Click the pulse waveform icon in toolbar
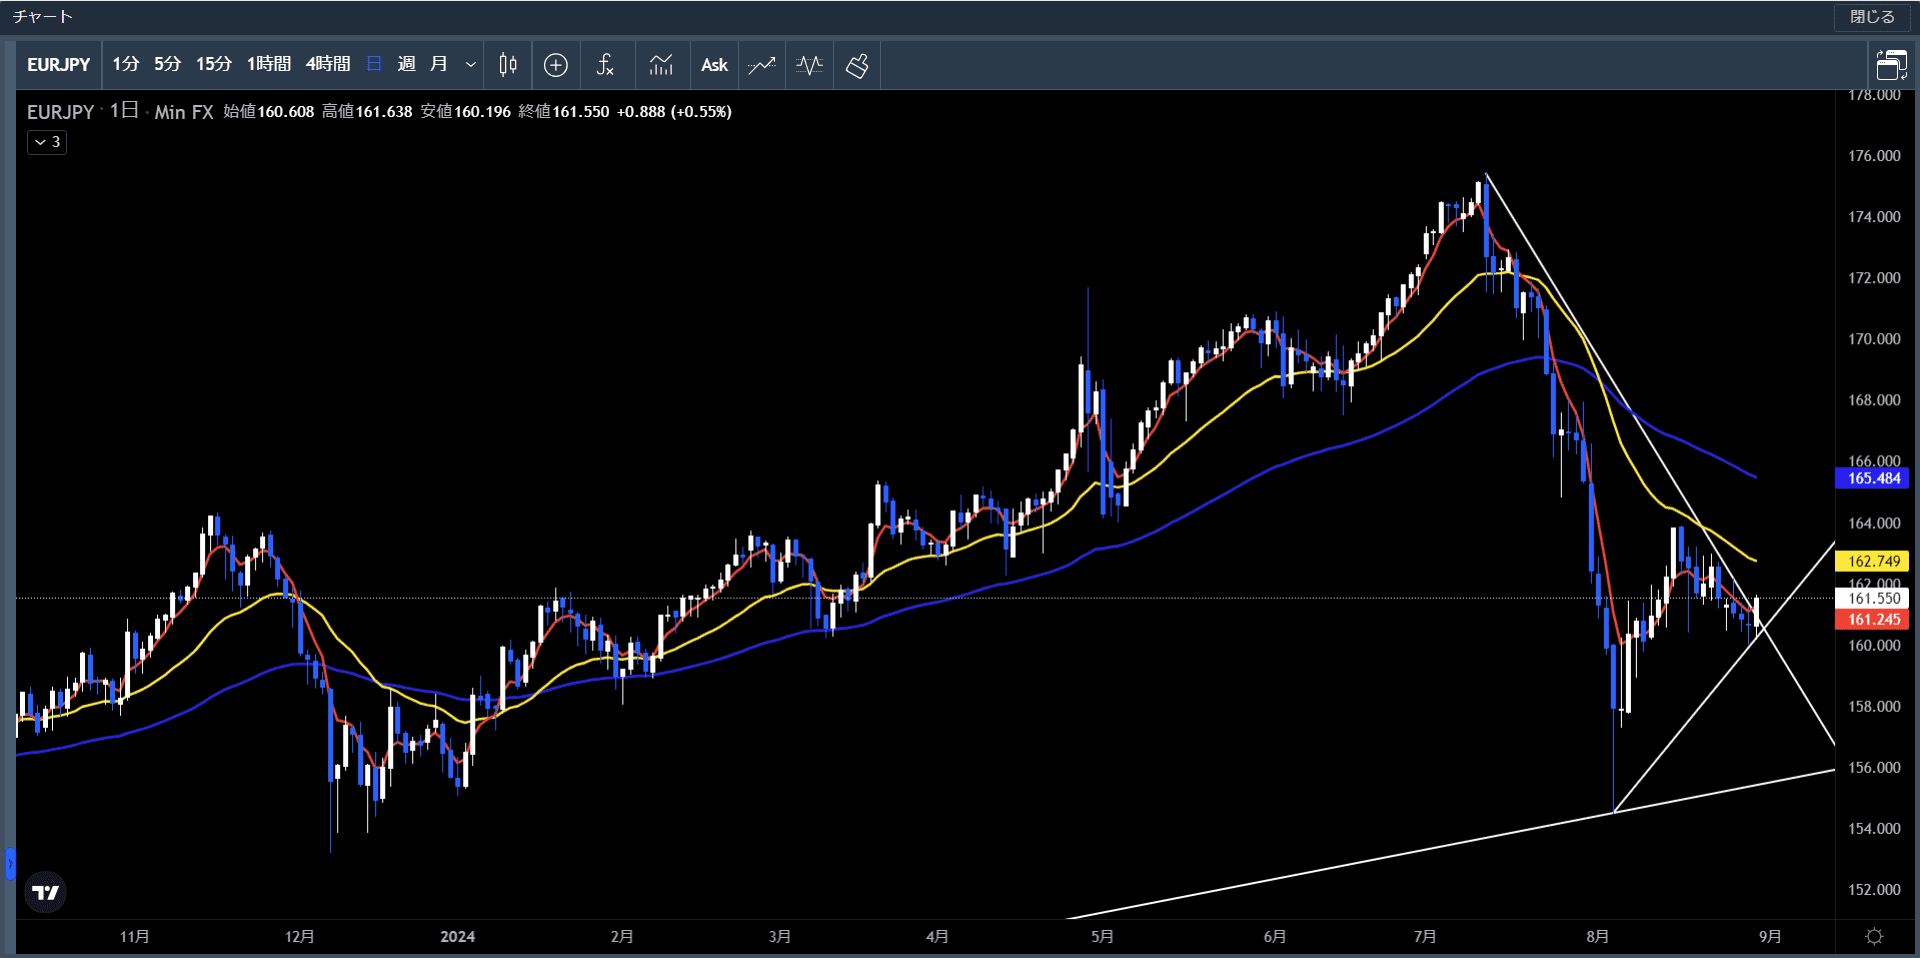The image size is (1920, 958). (x=809, y=65)
